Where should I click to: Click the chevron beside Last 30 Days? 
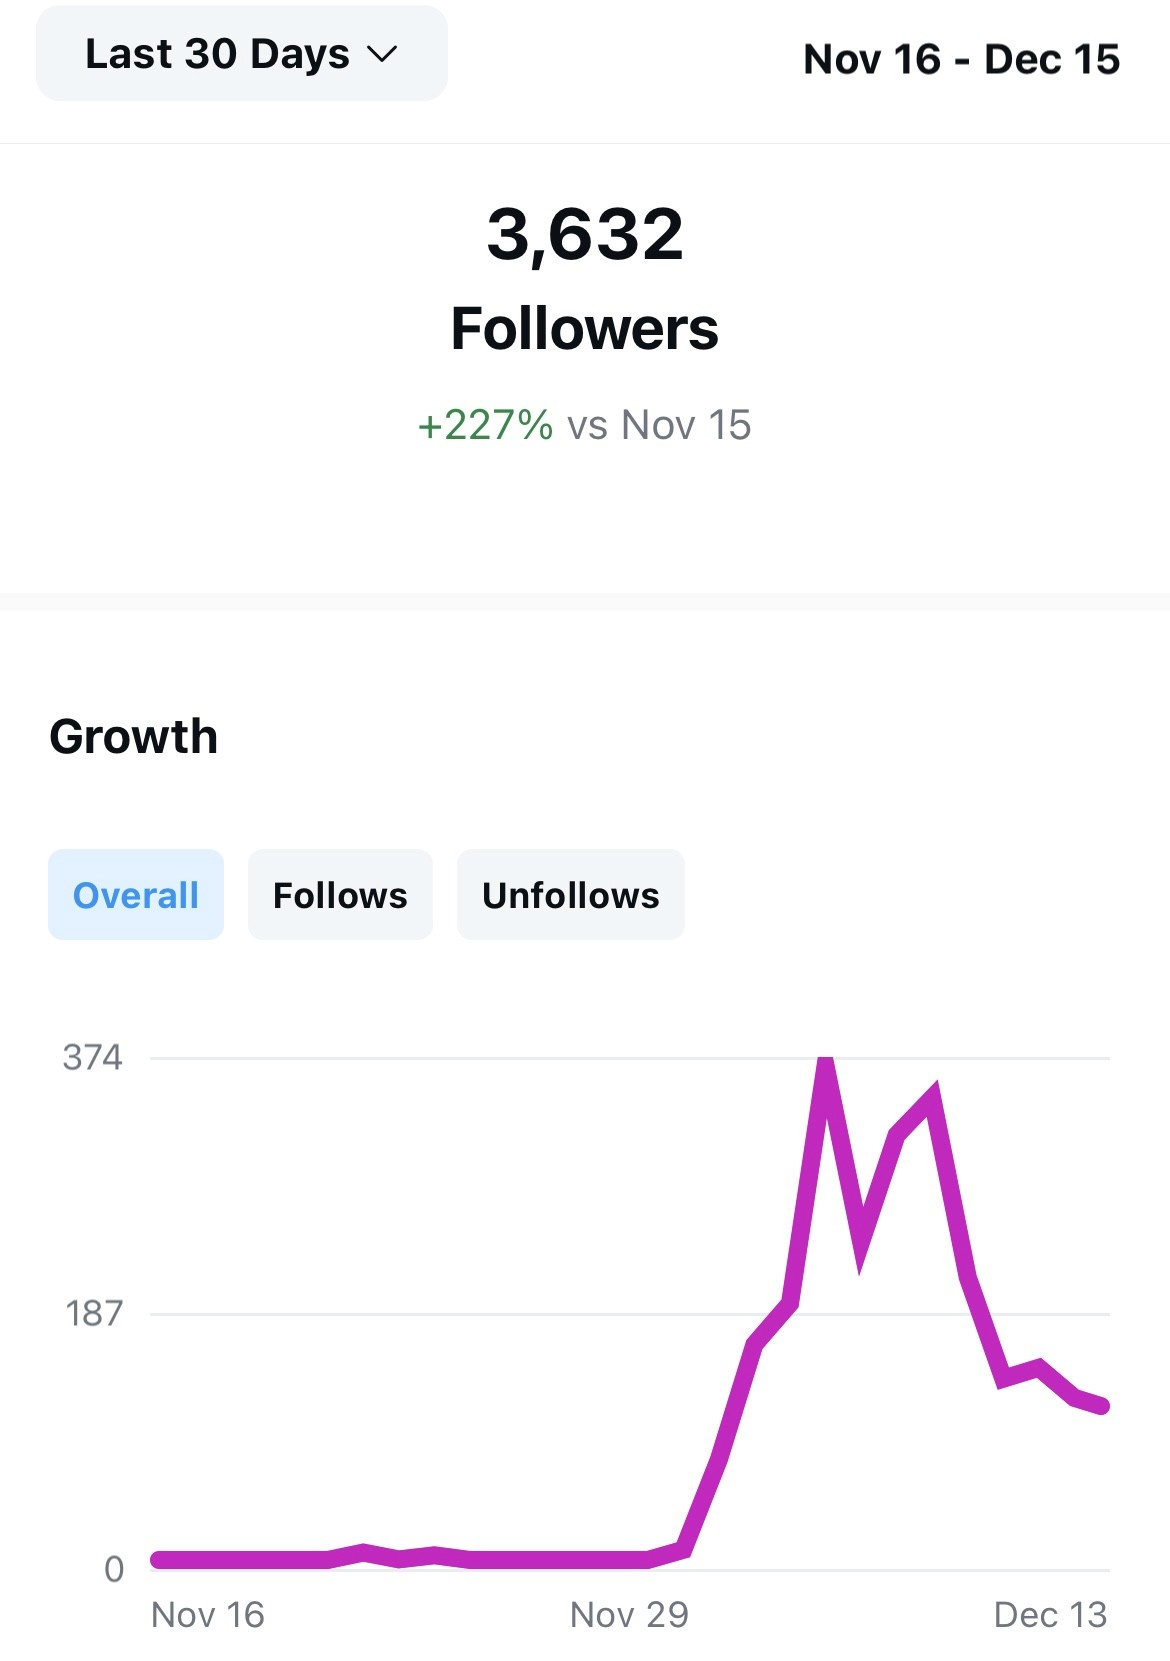click(382, 55)
